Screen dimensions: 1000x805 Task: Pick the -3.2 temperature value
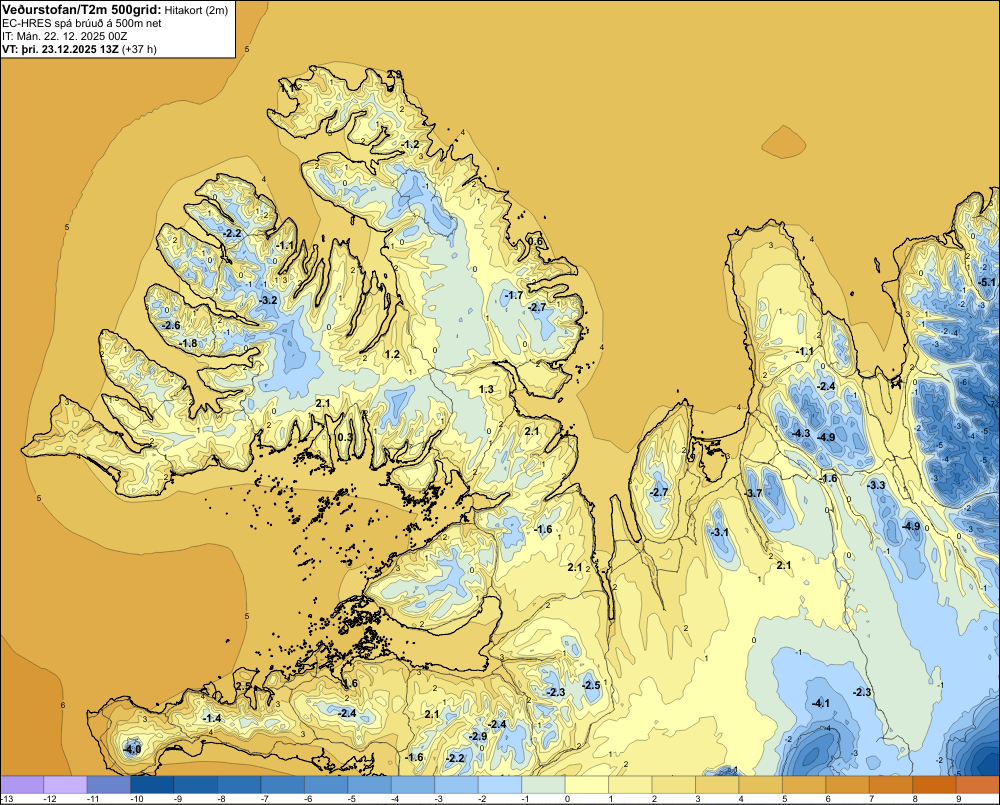pyautogui.click(x=268, y=300)
